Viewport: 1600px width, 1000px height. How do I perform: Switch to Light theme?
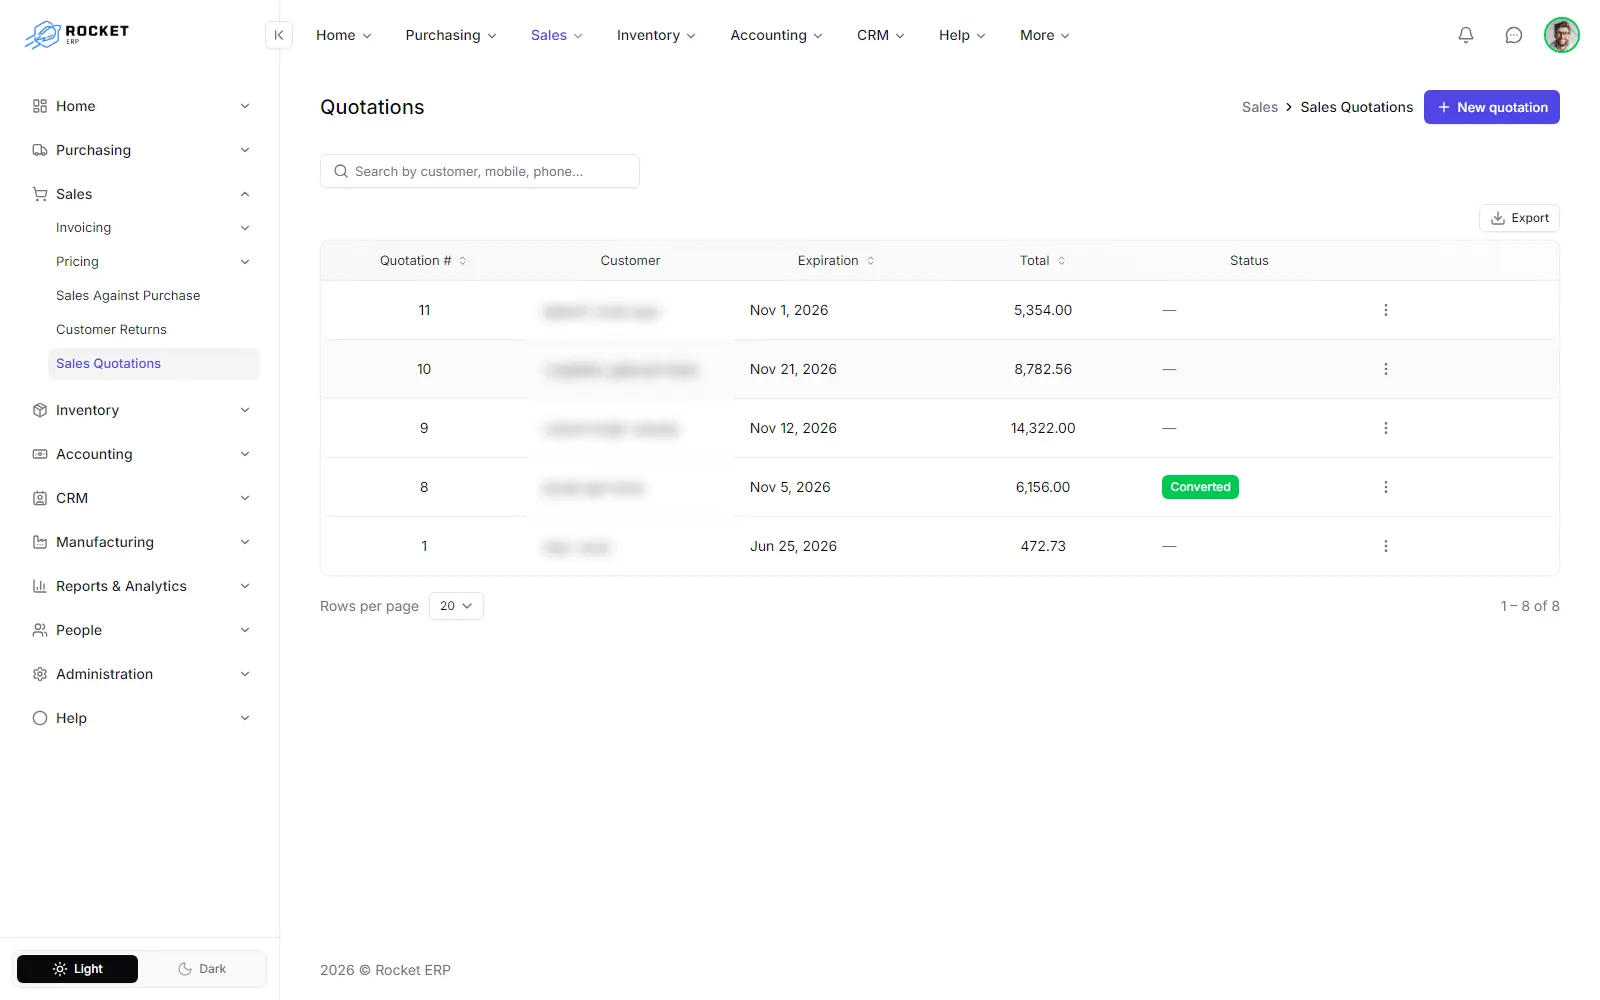78,969
